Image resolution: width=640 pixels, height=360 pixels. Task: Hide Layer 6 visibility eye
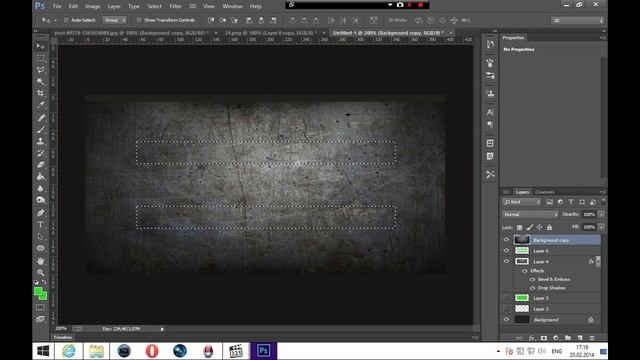[x=507, y=251]
